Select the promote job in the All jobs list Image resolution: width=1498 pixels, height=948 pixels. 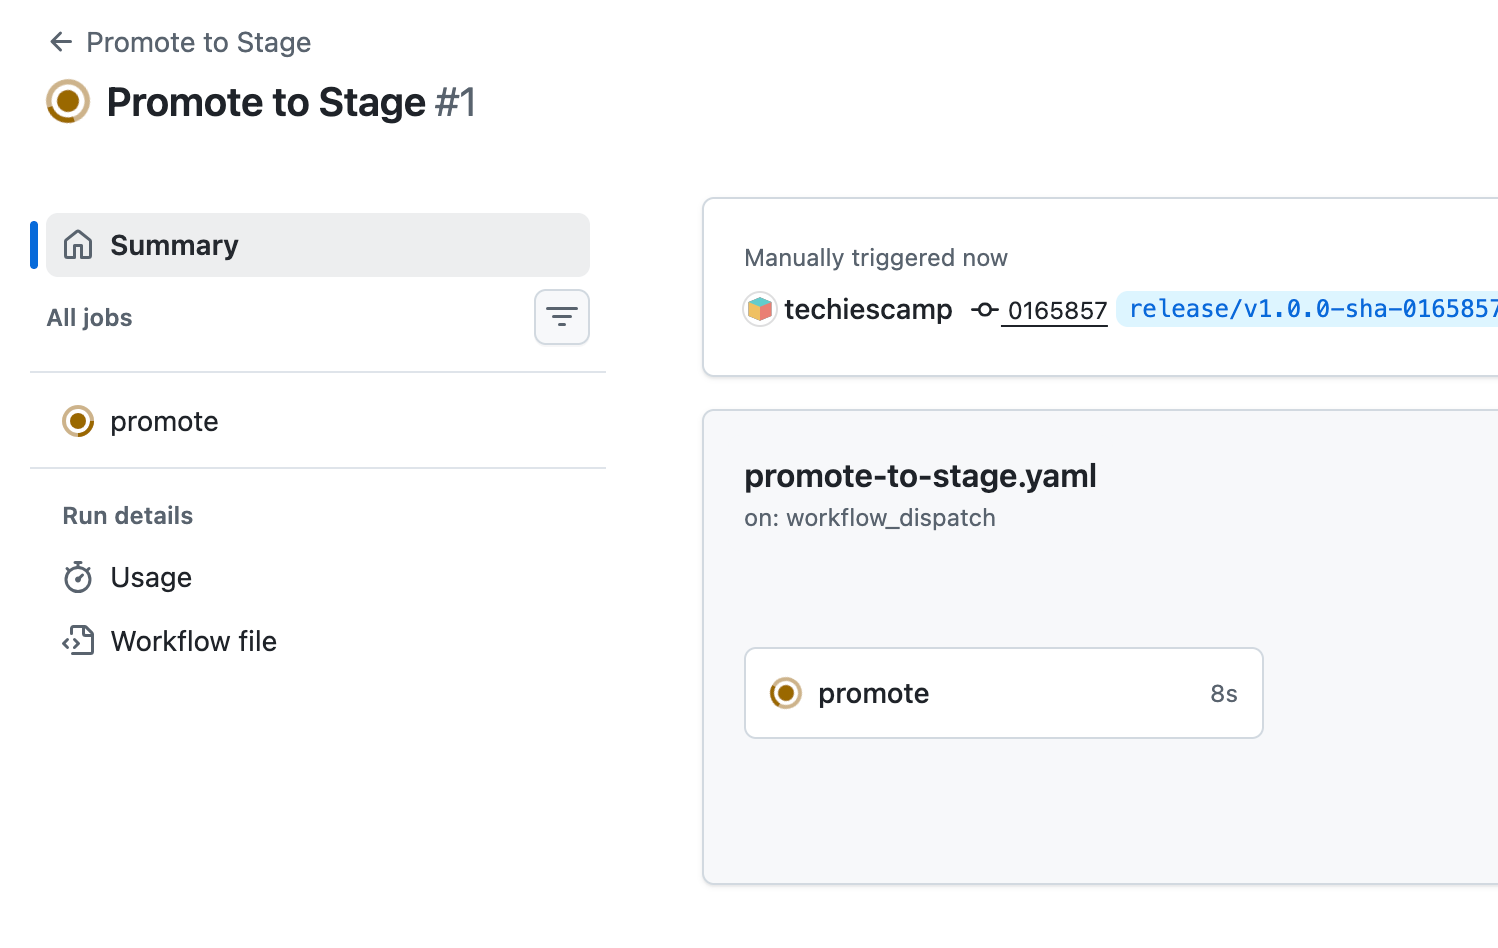[x=164, y=421]
